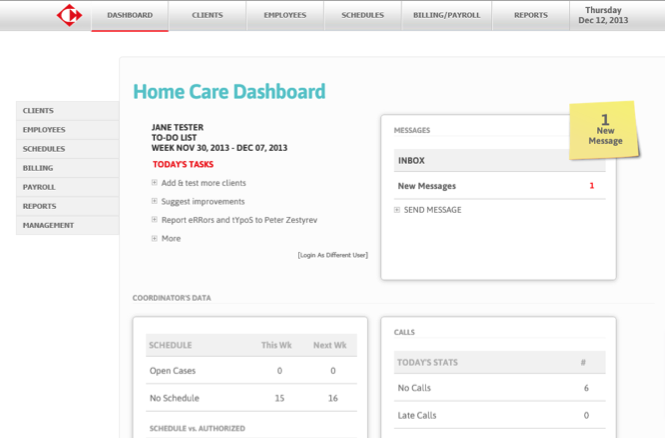The image size is (665, 438).
Task: Click 'Login As Different User' link
Action: pyautogui.click(x=332, y=255)
